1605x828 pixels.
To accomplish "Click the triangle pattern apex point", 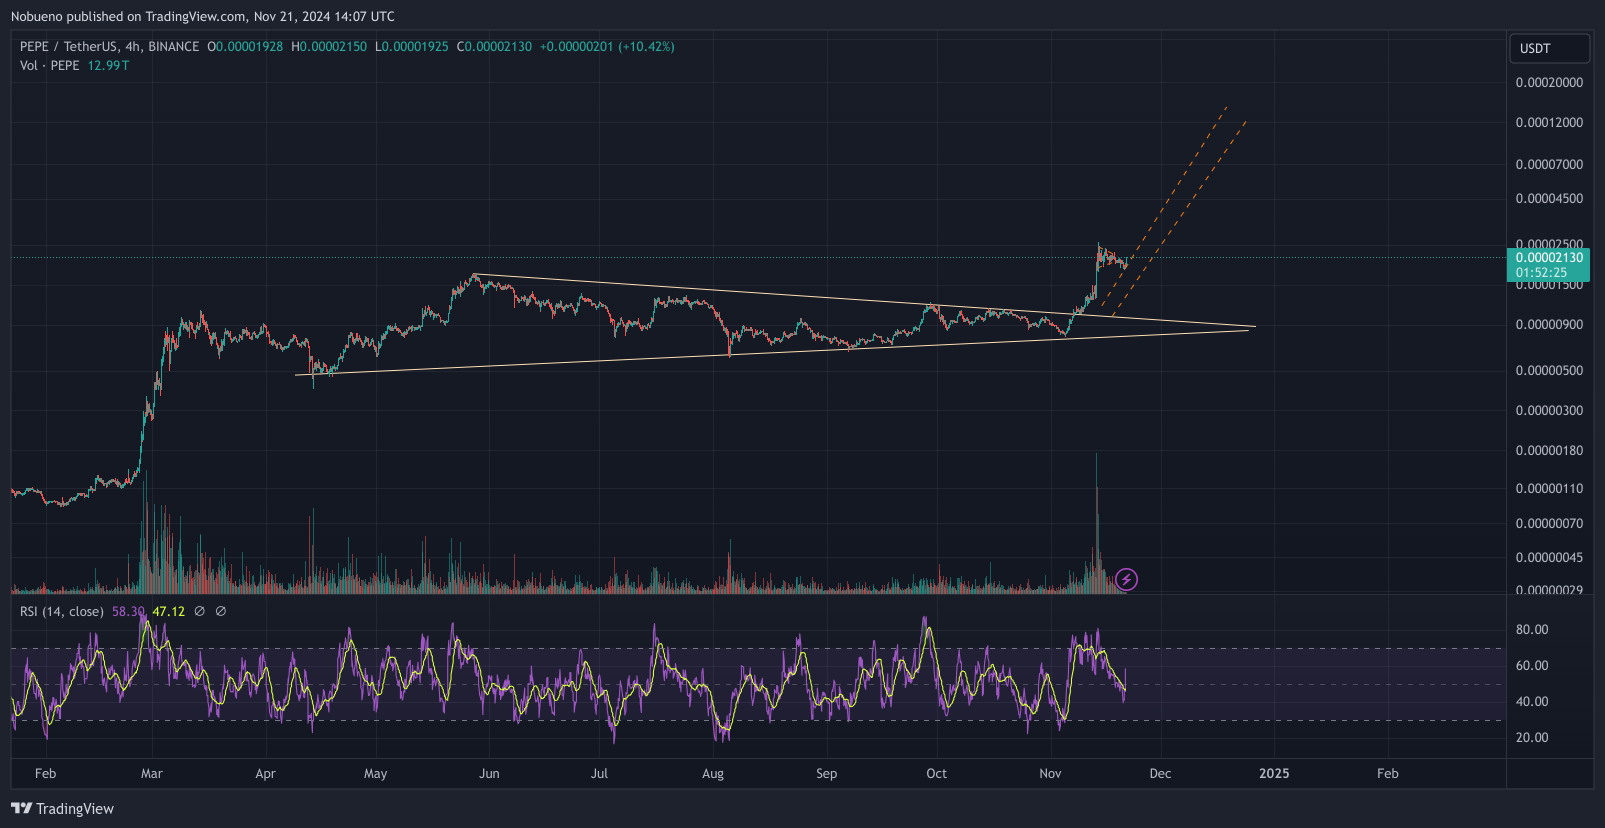I will click(x=1254, y=327).
